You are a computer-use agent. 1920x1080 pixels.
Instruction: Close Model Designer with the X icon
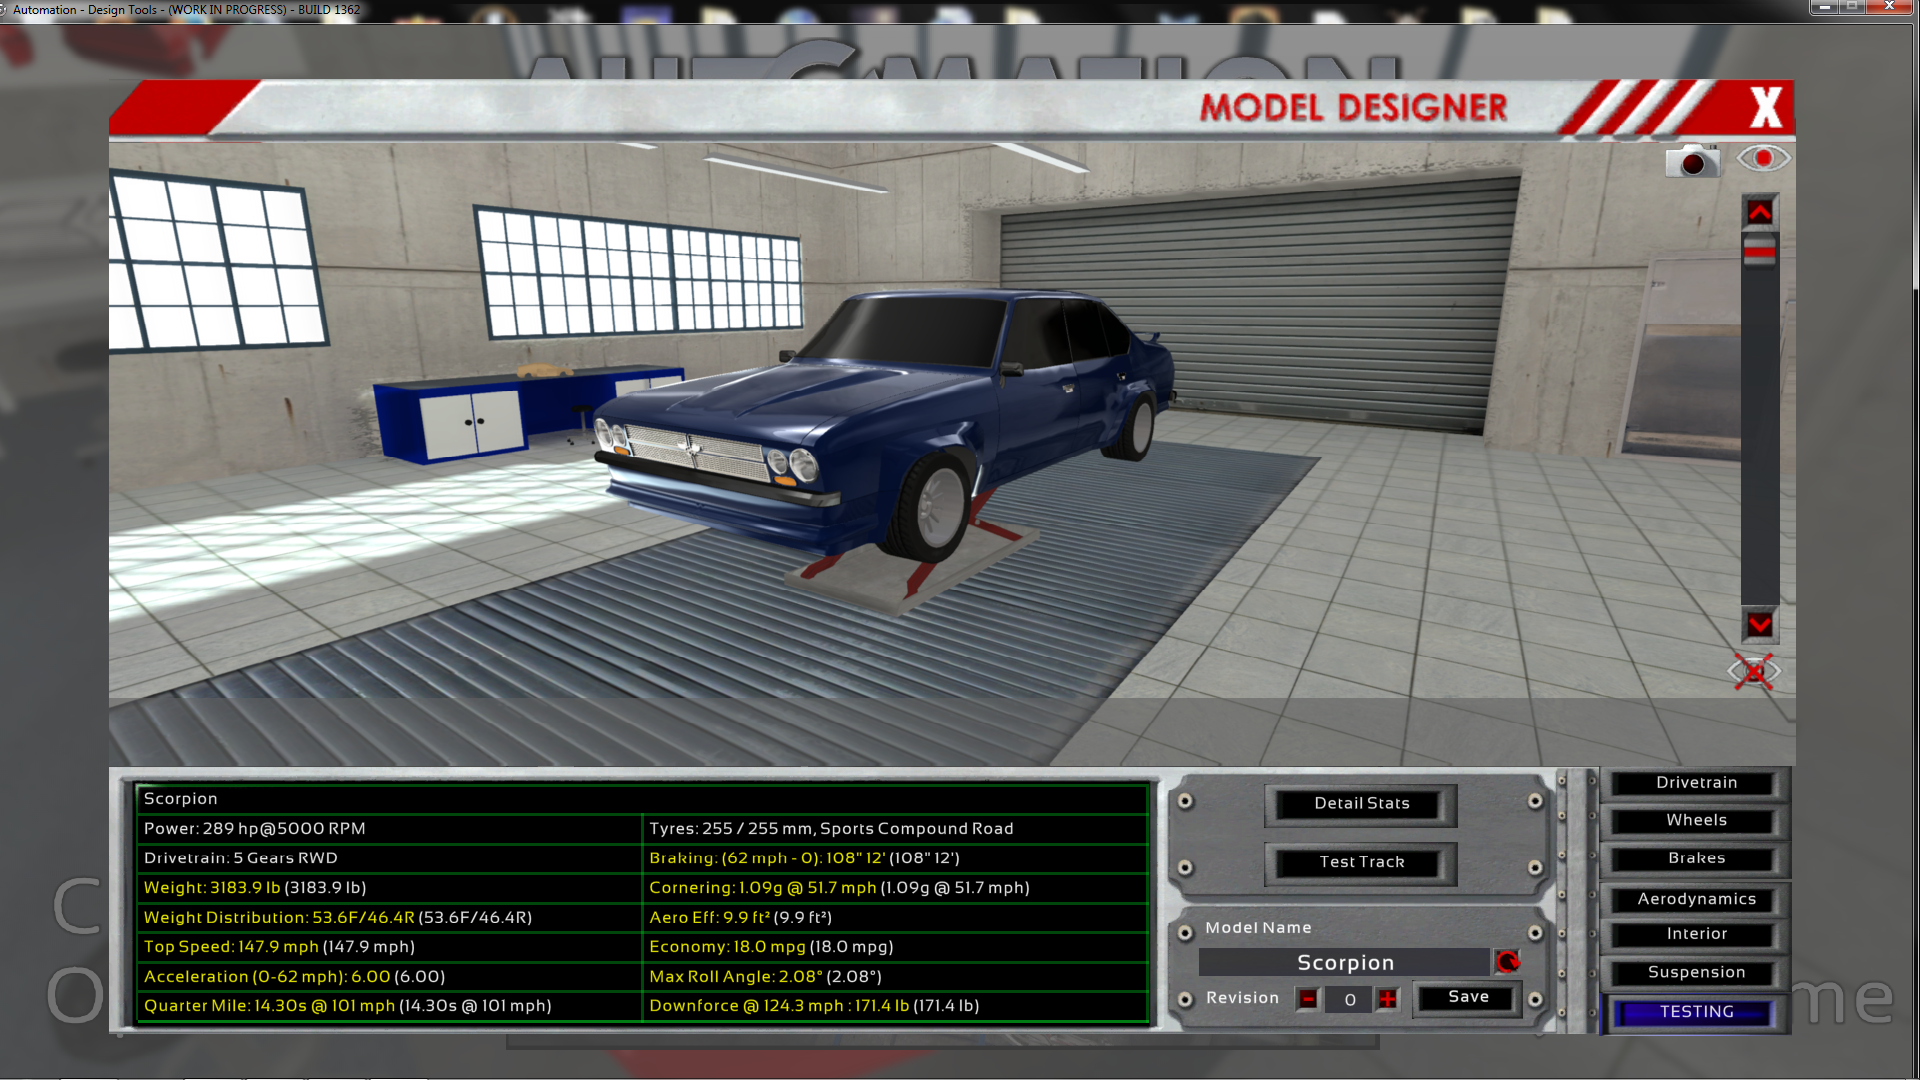pos(1765,107)
